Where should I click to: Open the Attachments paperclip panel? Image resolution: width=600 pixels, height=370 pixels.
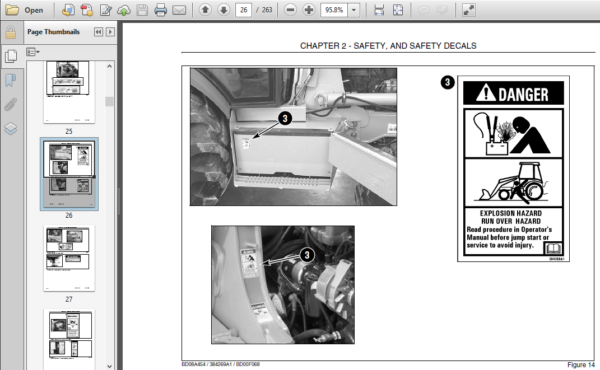[11, 104]
